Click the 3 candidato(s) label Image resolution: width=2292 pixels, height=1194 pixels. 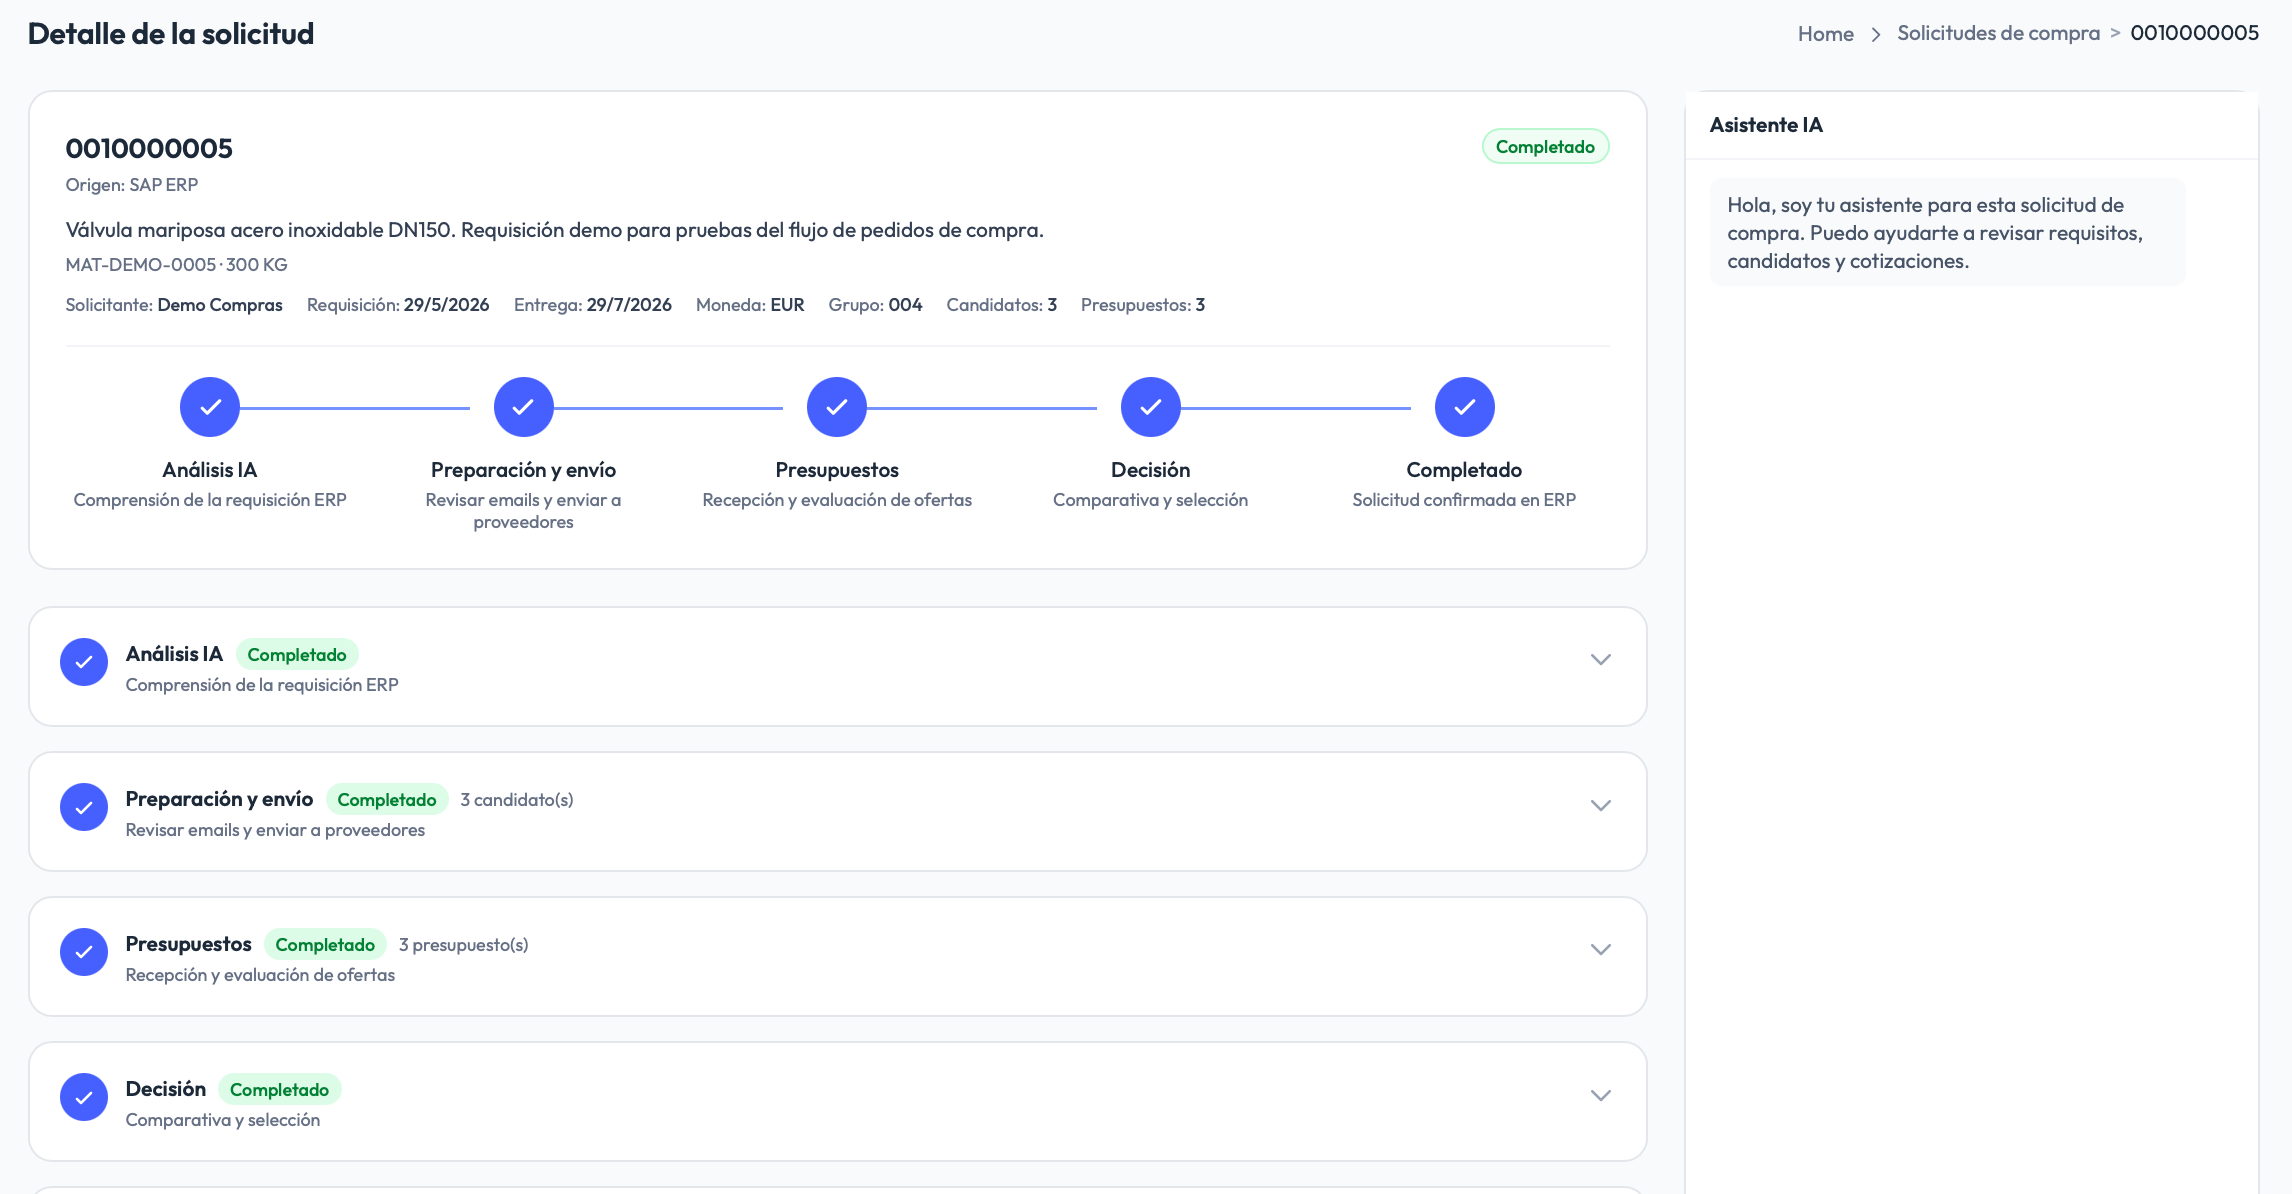coord(517,800)
